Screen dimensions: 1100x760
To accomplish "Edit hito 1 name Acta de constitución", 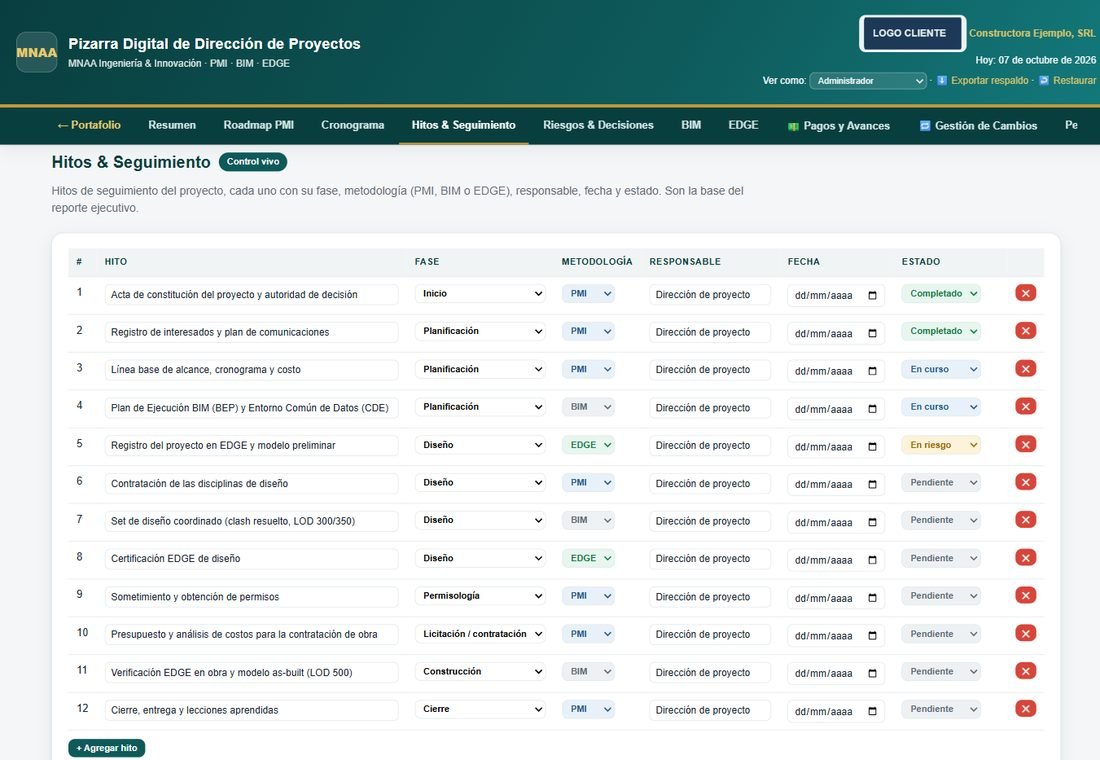I will point(251,295).
